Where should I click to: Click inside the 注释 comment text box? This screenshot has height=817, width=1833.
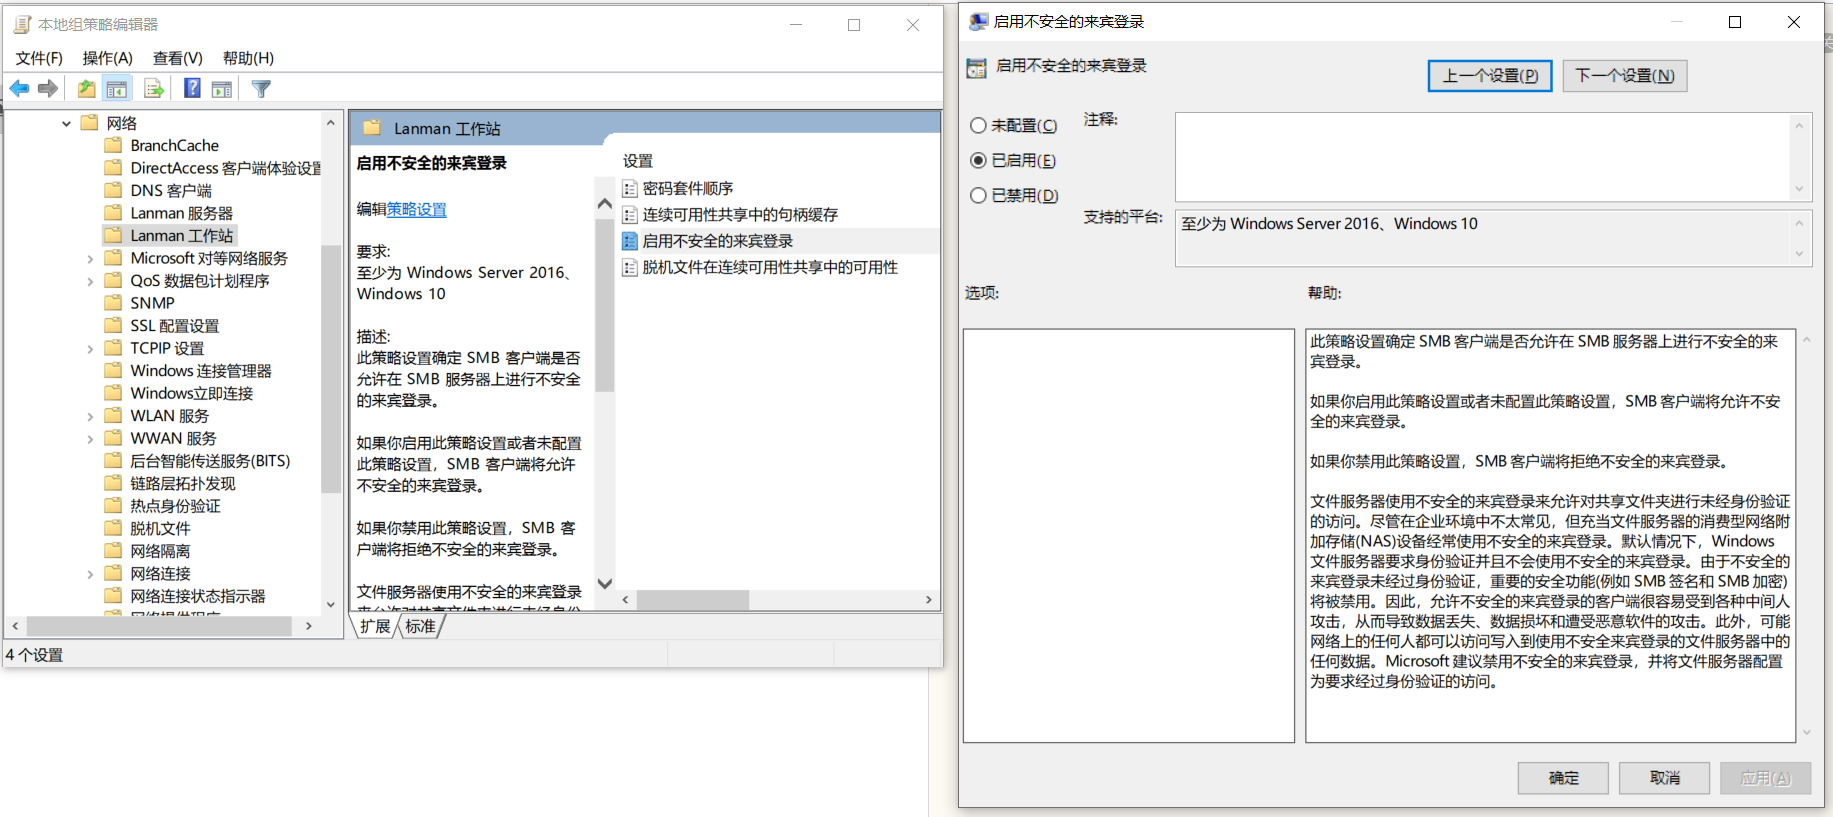click(1482, 157)
